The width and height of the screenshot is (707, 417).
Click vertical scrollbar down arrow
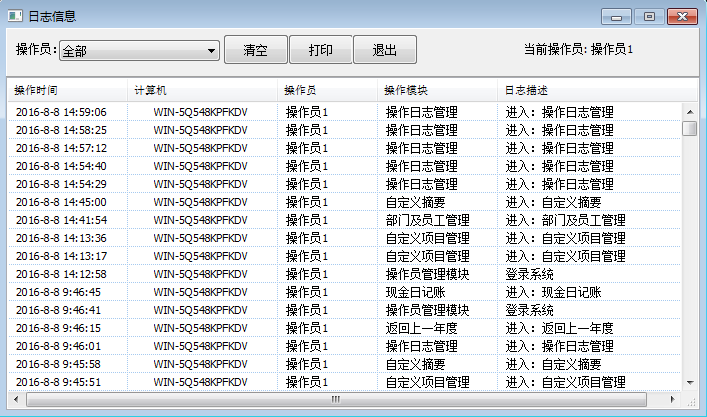[690, 383]
